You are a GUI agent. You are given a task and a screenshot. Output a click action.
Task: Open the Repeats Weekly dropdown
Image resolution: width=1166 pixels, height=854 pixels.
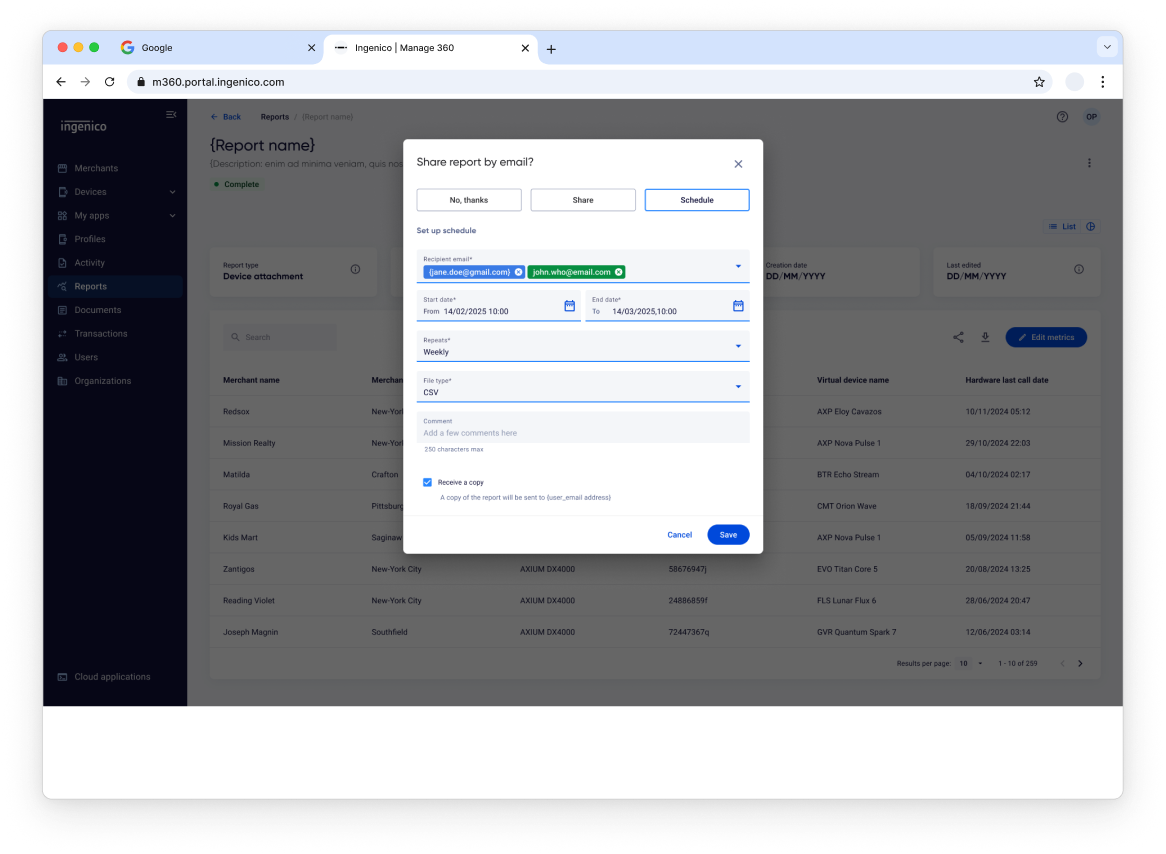(x=738, y=346)
